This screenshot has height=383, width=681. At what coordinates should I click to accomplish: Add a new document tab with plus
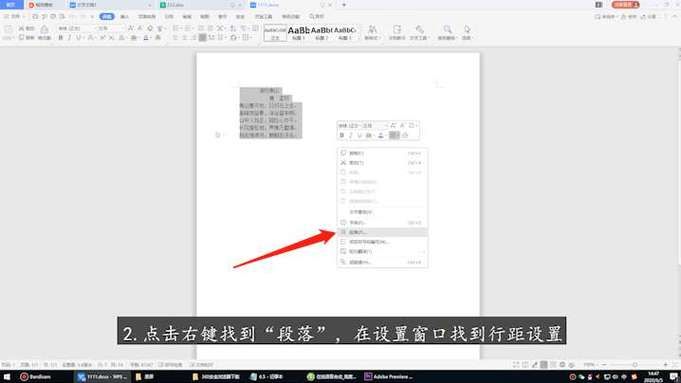click(x=344, y=5)
